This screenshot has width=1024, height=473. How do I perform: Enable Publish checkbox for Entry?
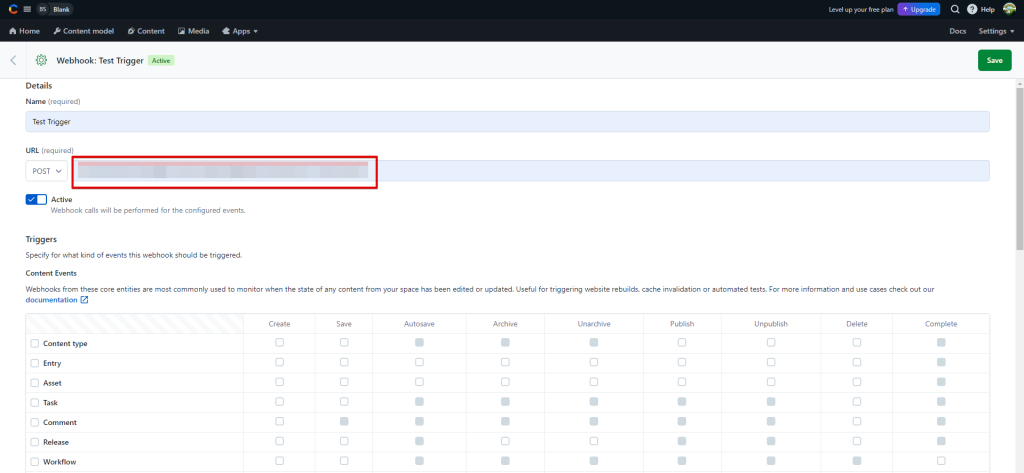point(682,362)
